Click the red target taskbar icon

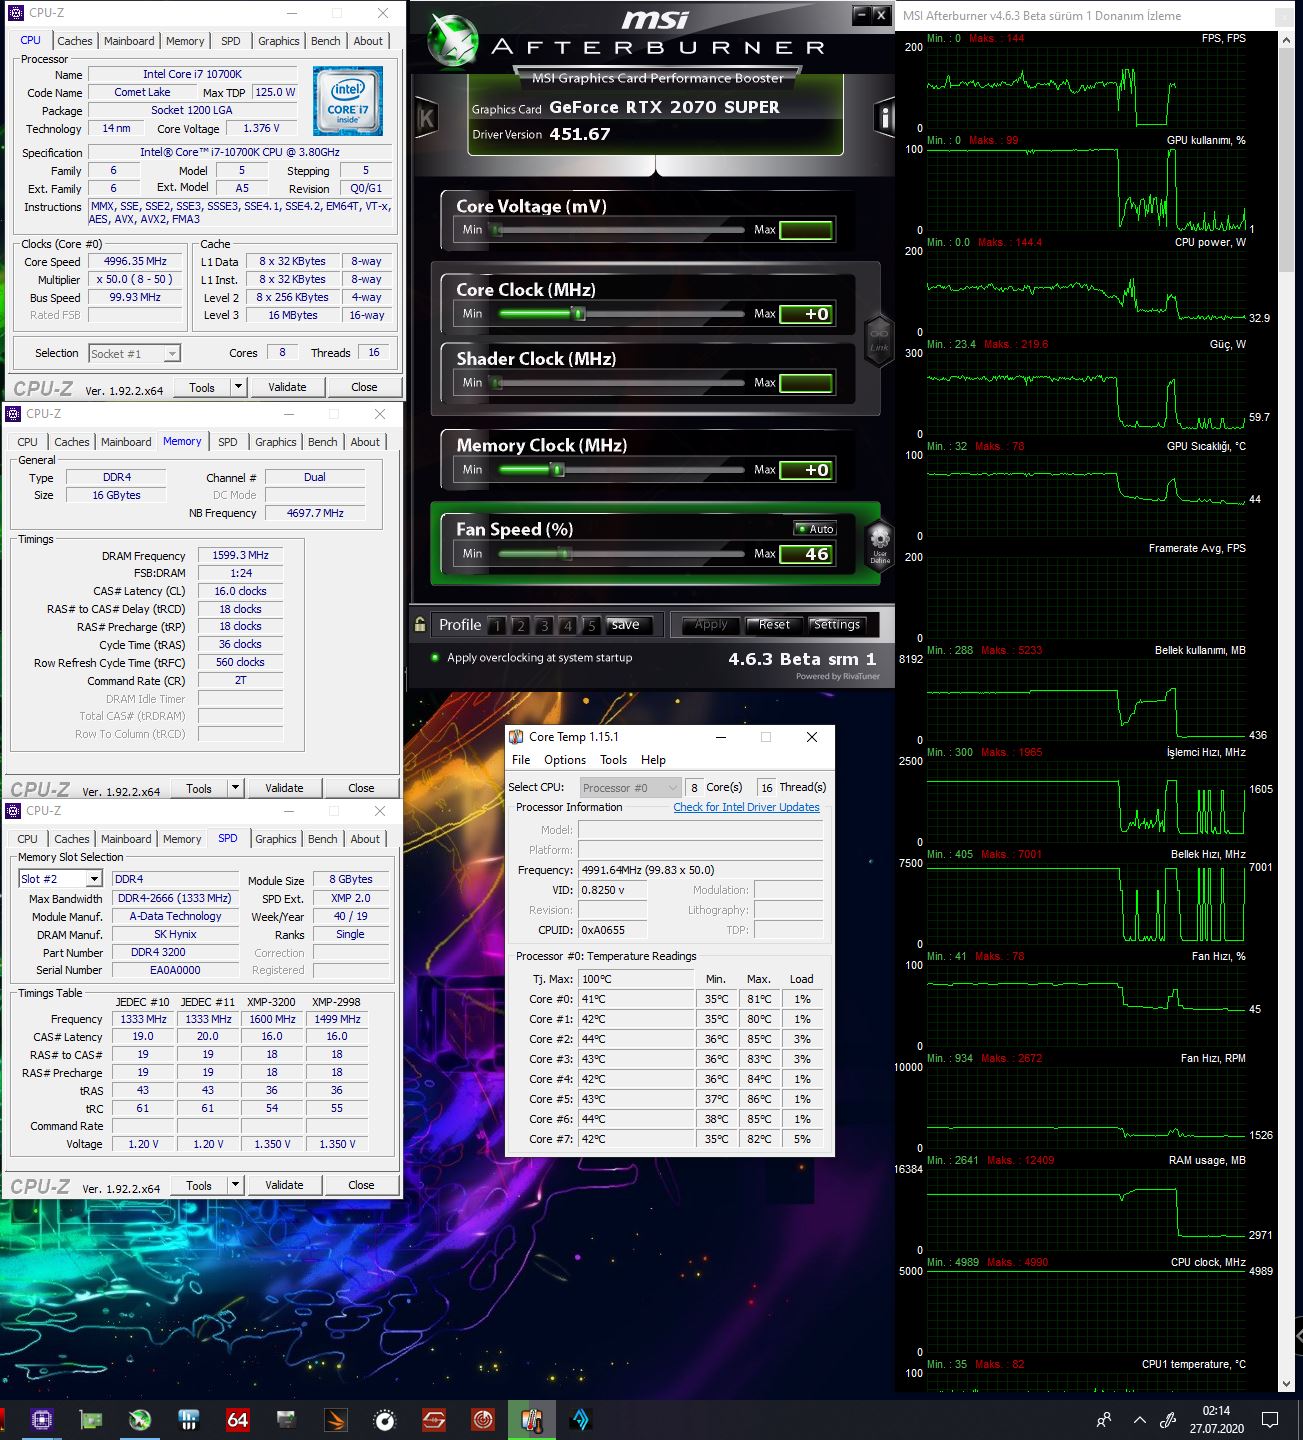pyautogui.click(x=482, y=1419)
